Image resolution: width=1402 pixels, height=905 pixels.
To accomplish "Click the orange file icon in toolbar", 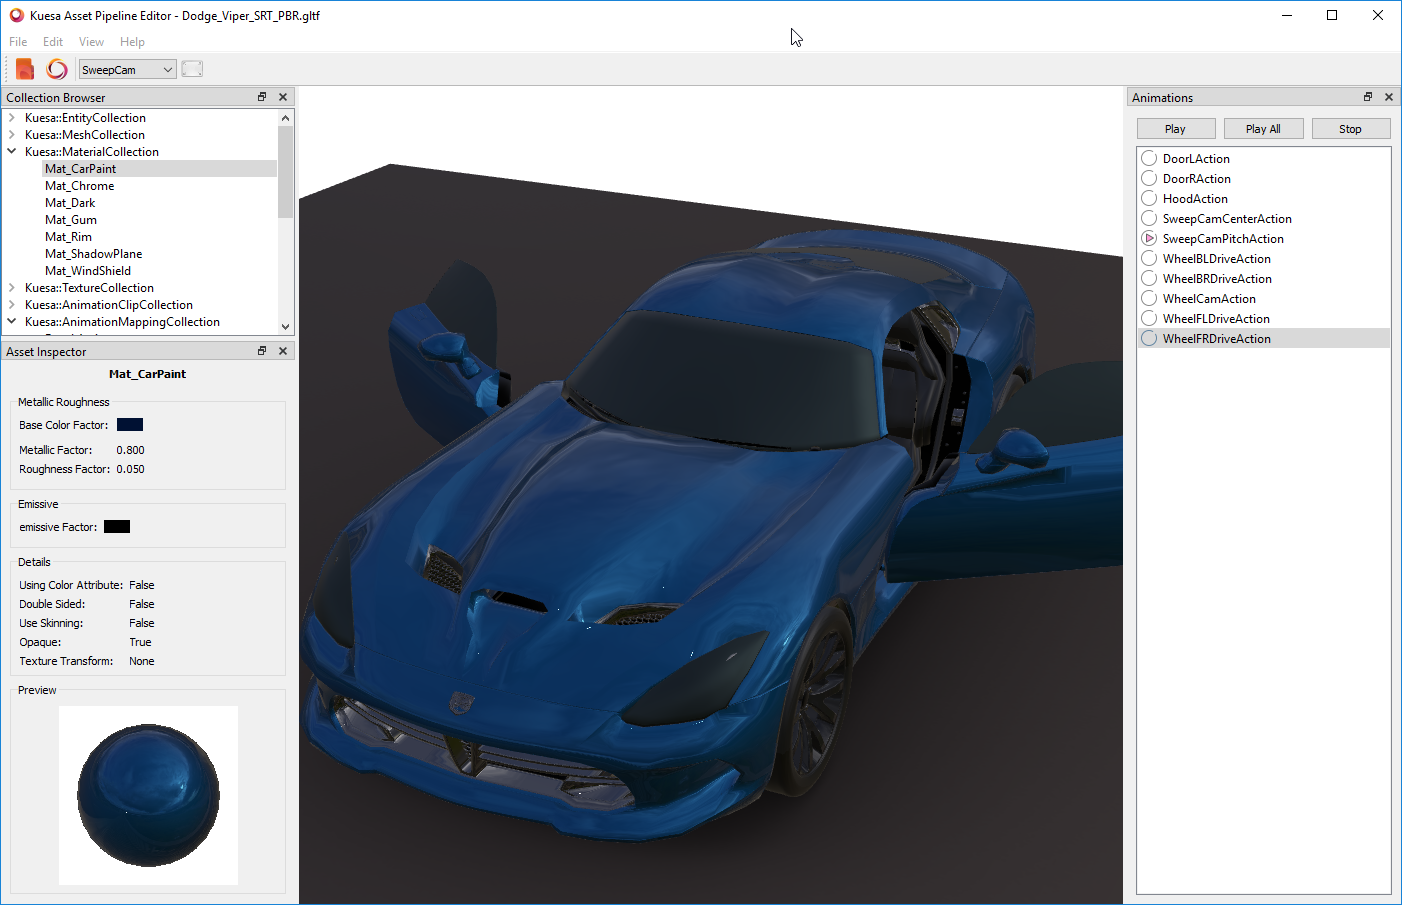I will pyautogui.click(x=25, y=69).
